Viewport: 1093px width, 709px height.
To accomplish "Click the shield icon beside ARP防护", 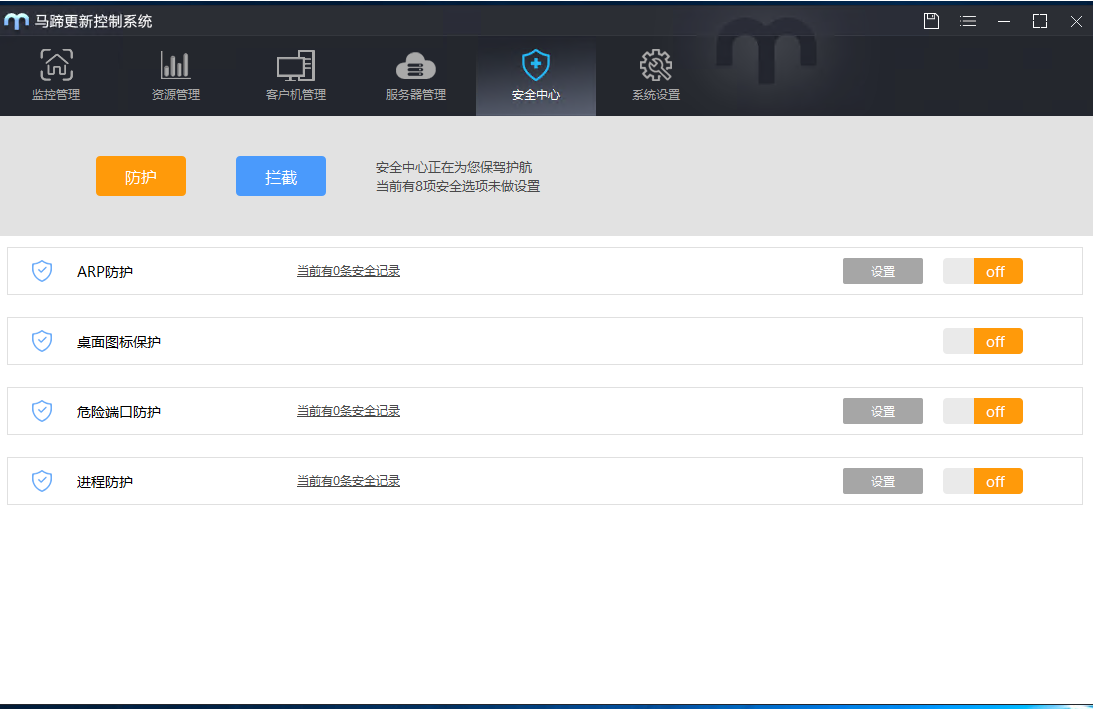I will click(x=42, y=270).
